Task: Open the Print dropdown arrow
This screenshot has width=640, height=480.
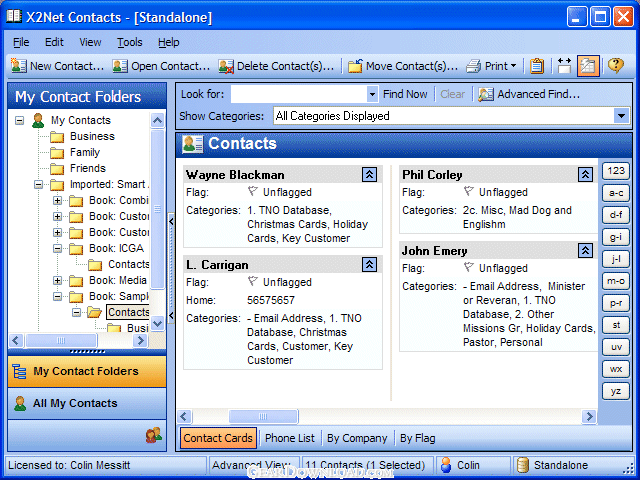Action: tap(513, 66)
